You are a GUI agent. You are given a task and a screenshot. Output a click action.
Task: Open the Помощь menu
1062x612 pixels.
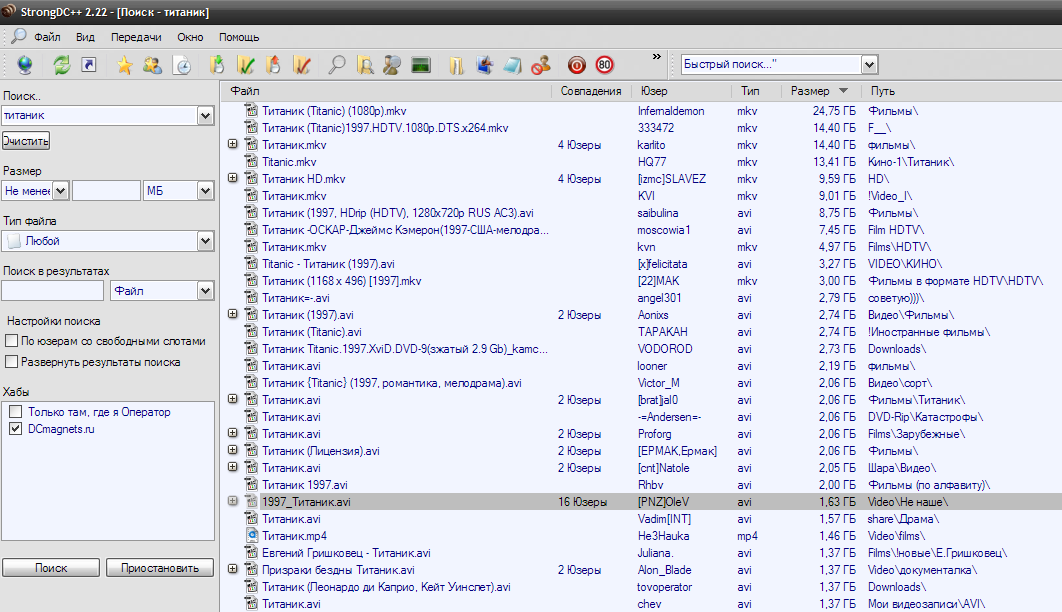(239, 37)
